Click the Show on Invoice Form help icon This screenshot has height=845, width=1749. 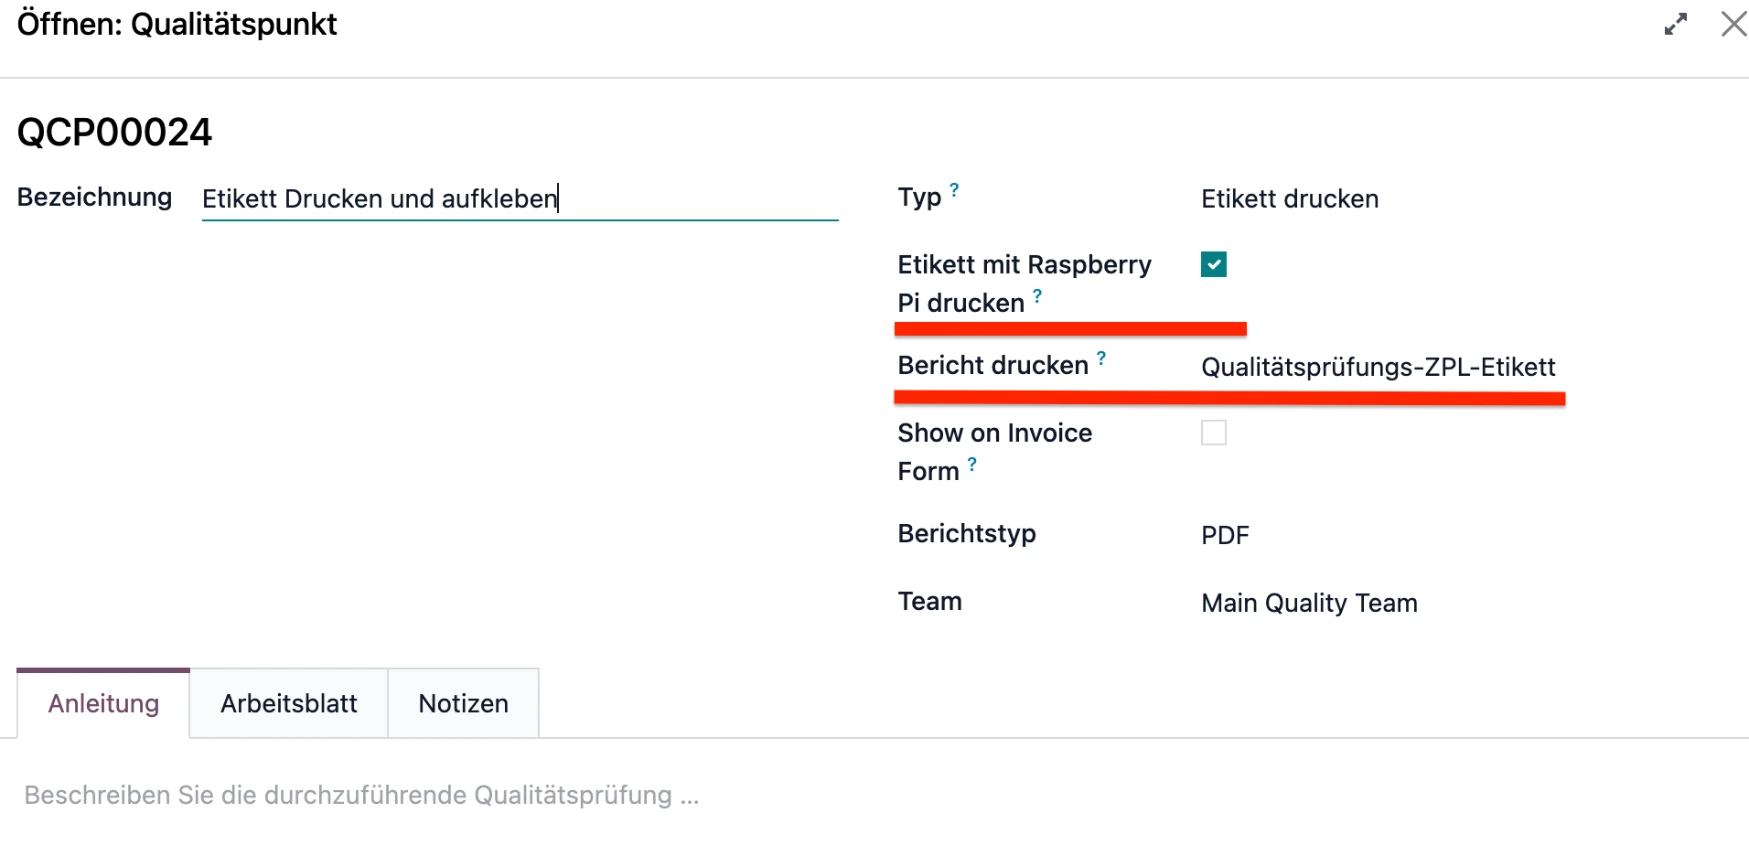point(972,464)
